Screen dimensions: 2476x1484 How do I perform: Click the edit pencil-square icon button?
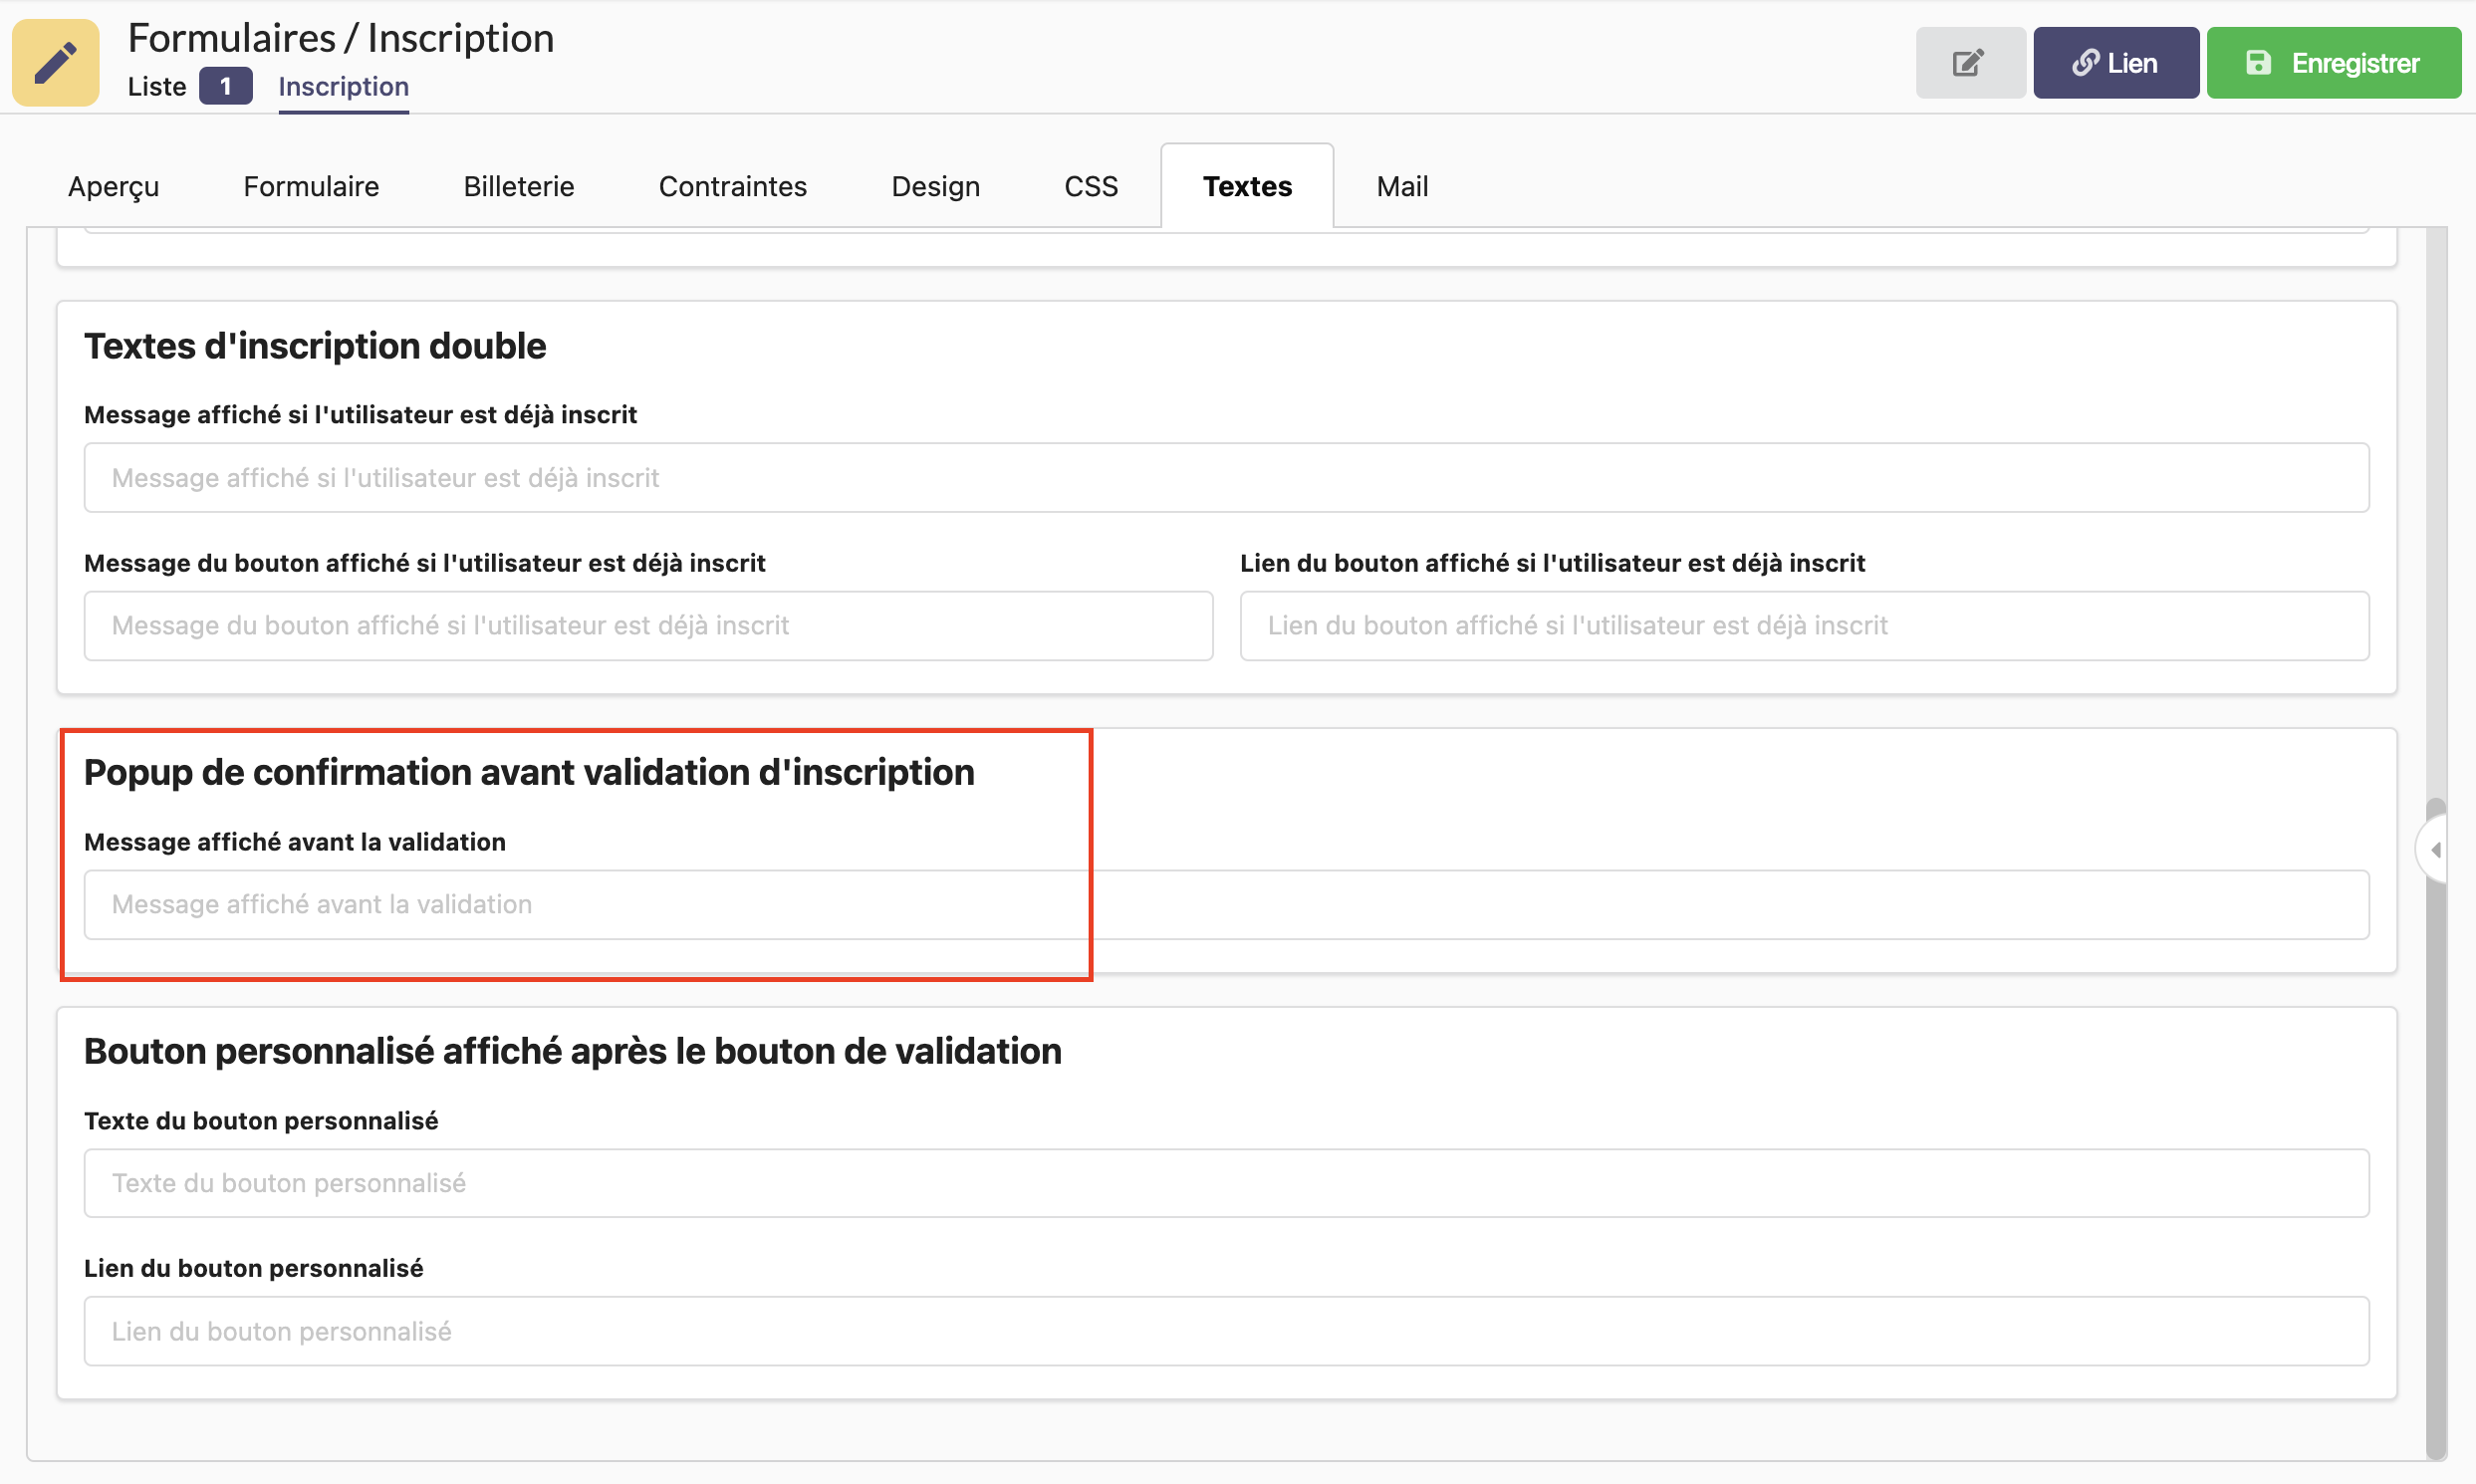pyautogui.click(x=1969, y=63)
